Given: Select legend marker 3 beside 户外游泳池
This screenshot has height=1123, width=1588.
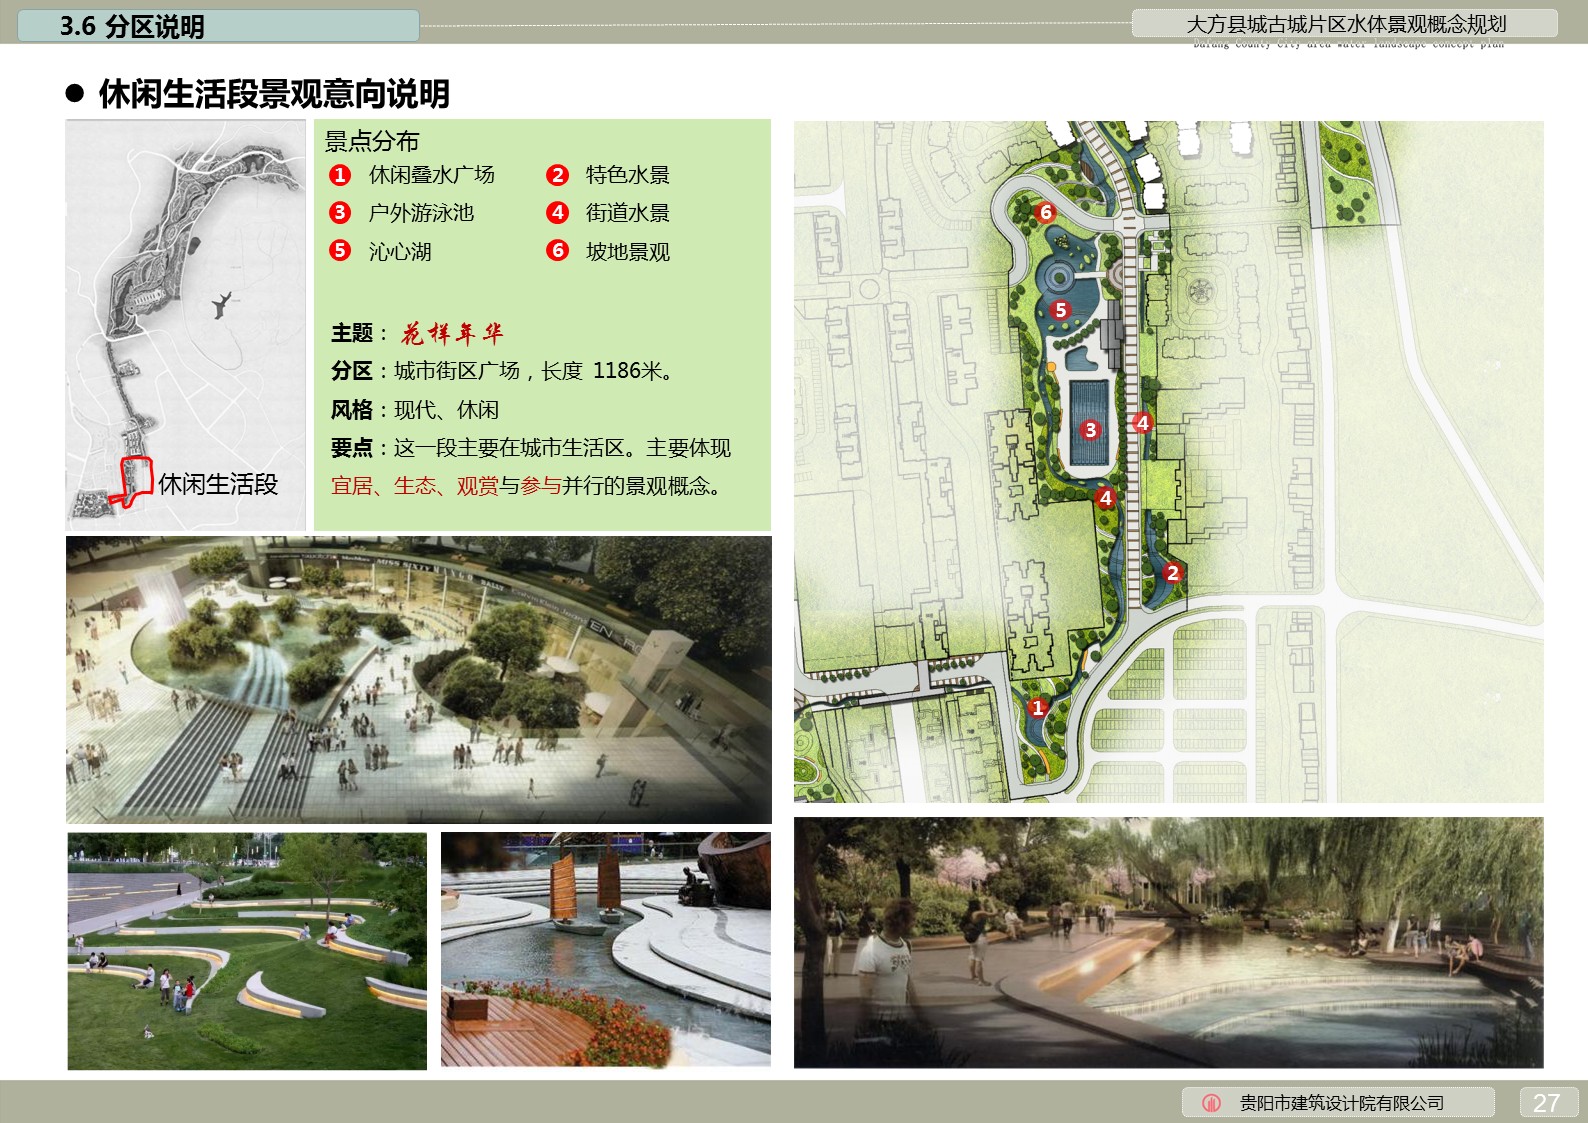Looking at the screenshot, I should click(340, 213).
